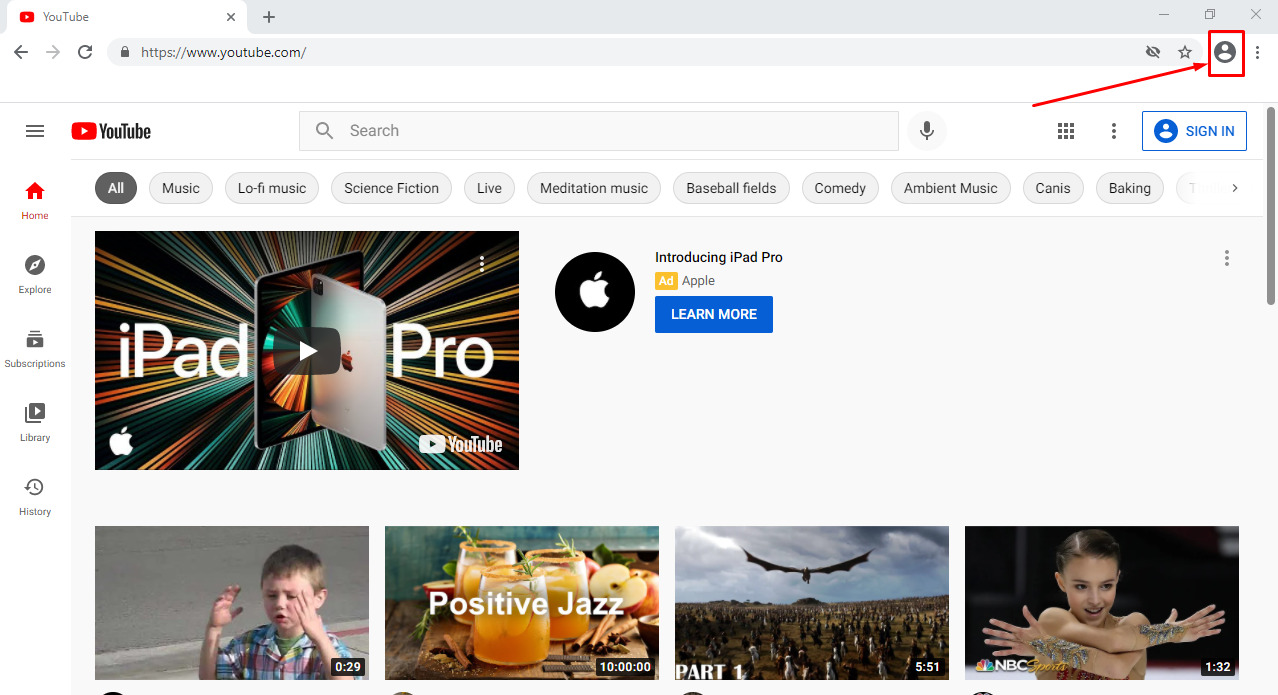Screen dimensions: 1278x695
Task: Open the iPad Pro ad options menu
Action: click(1227, 258)
